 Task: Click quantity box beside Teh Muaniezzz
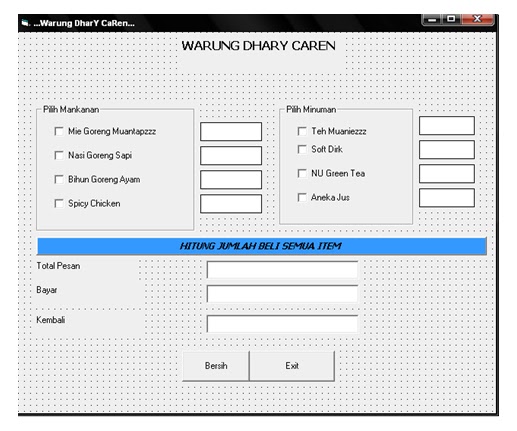click(447, 126)
